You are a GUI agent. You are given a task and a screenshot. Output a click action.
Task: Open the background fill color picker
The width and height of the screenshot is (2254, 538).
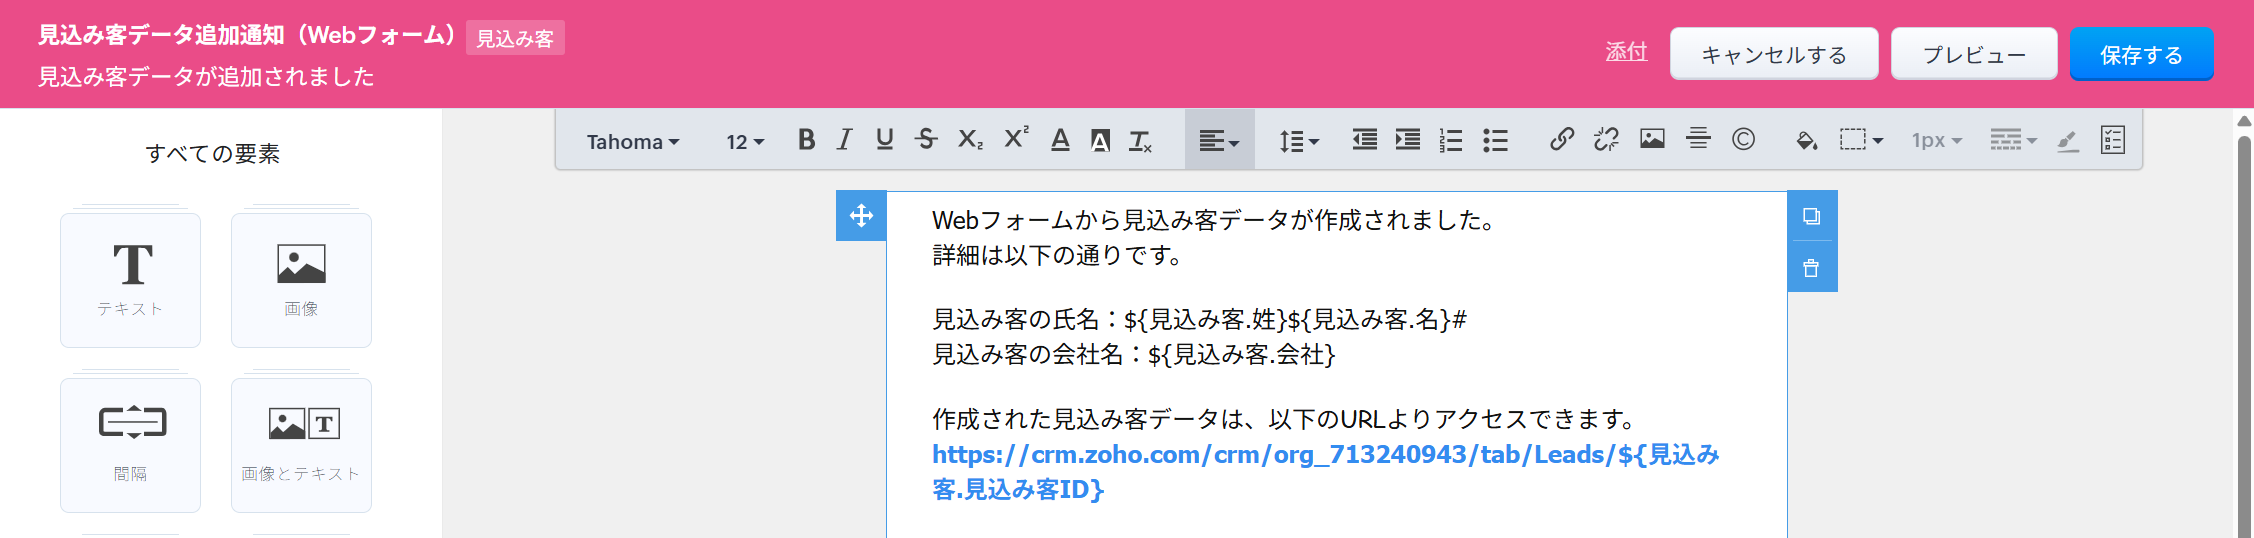[1806, 140]
